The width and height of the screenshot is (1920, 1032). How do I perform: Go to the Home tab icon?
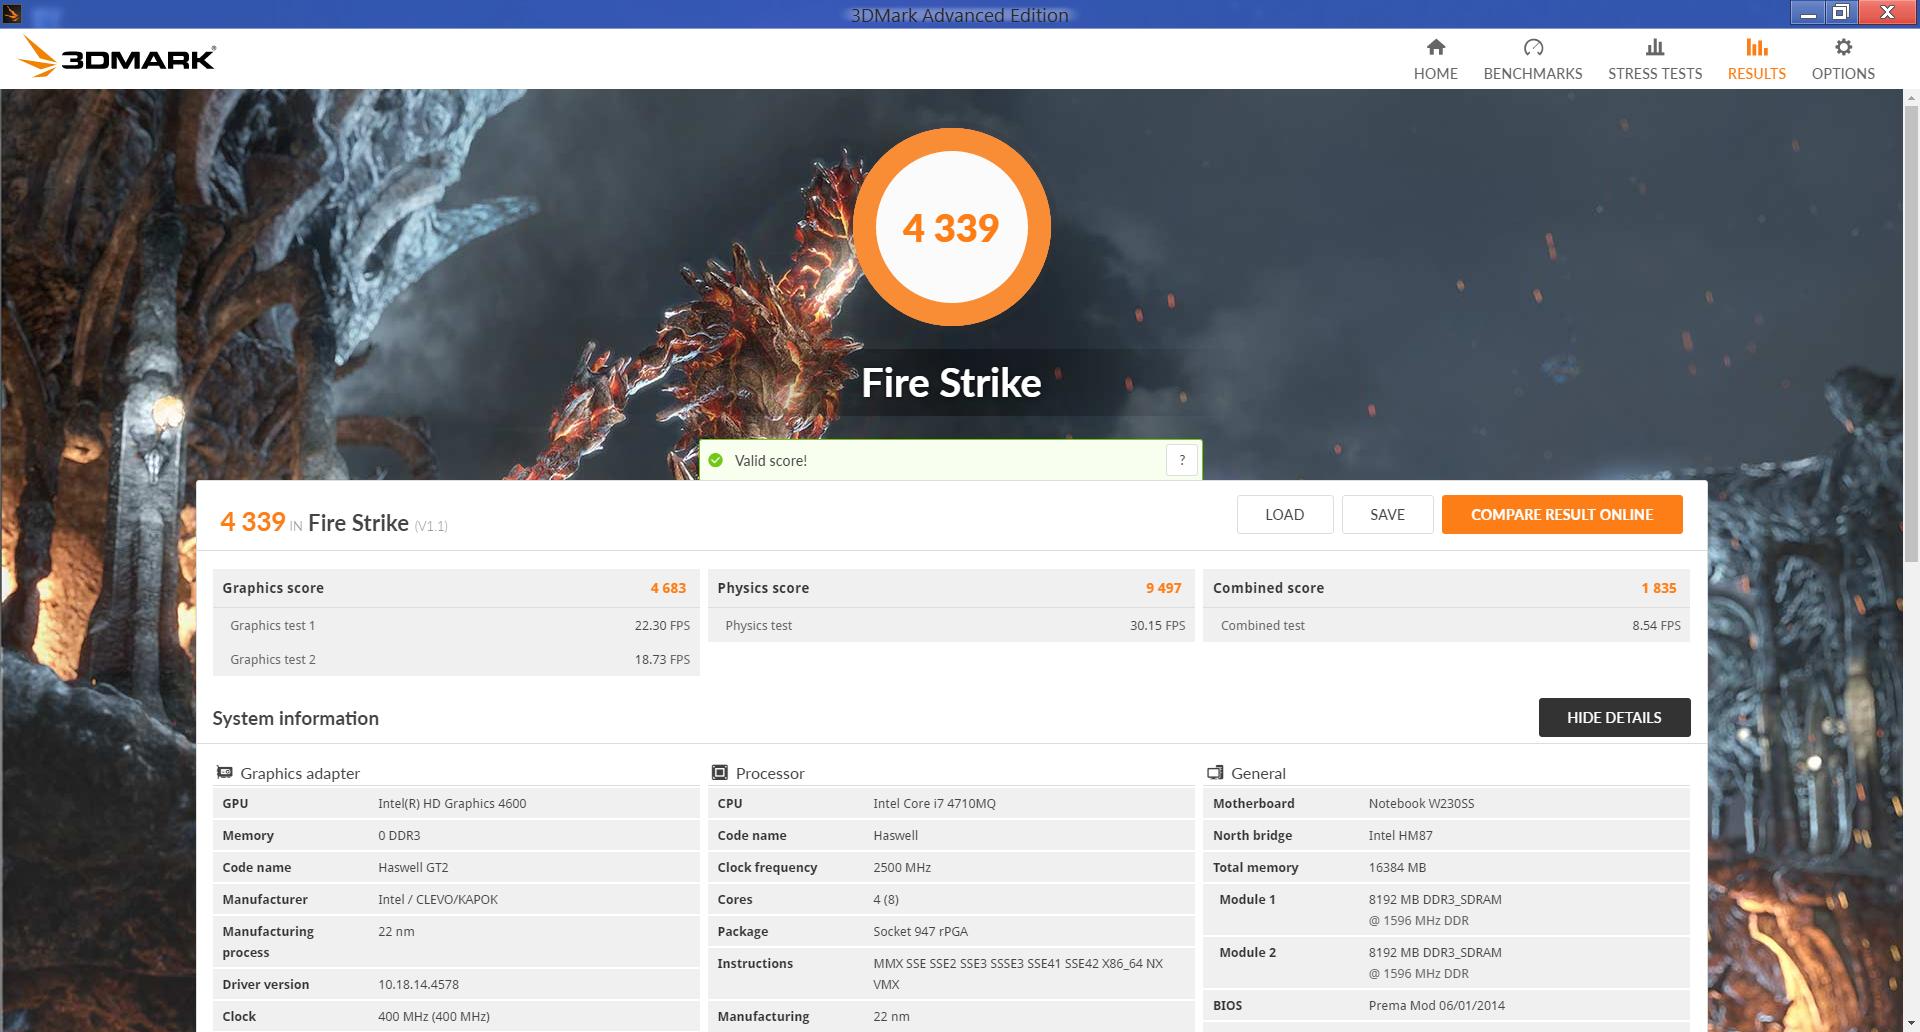pyautogui.click(x=1435, y=47)
